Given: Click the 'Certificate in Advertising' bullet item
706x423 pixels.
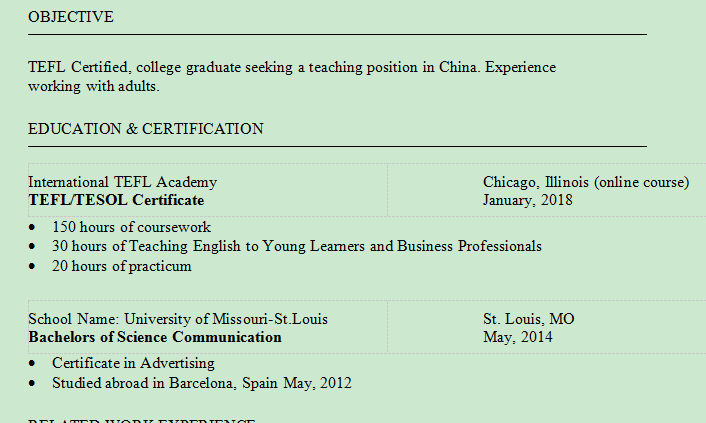Looking at the screenshot, I should tap(133, 363).
